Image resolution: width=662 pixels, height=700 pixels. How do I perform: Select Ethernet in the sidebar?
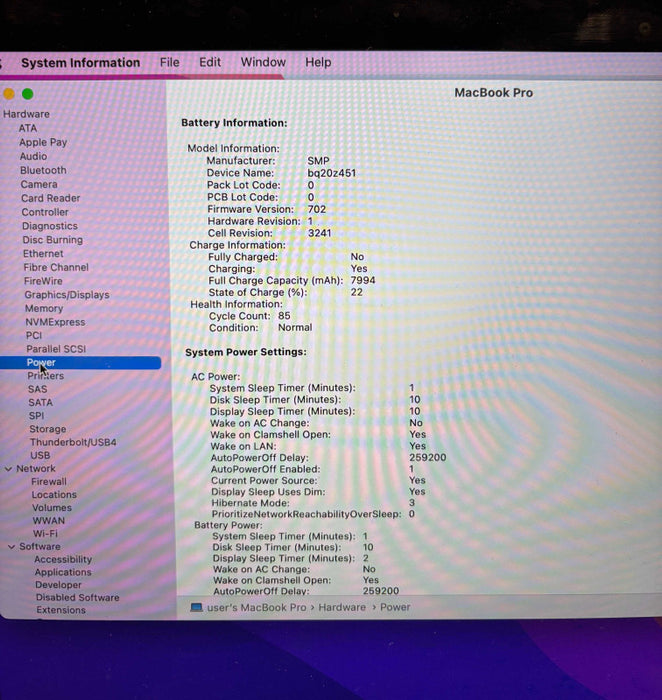43,254
